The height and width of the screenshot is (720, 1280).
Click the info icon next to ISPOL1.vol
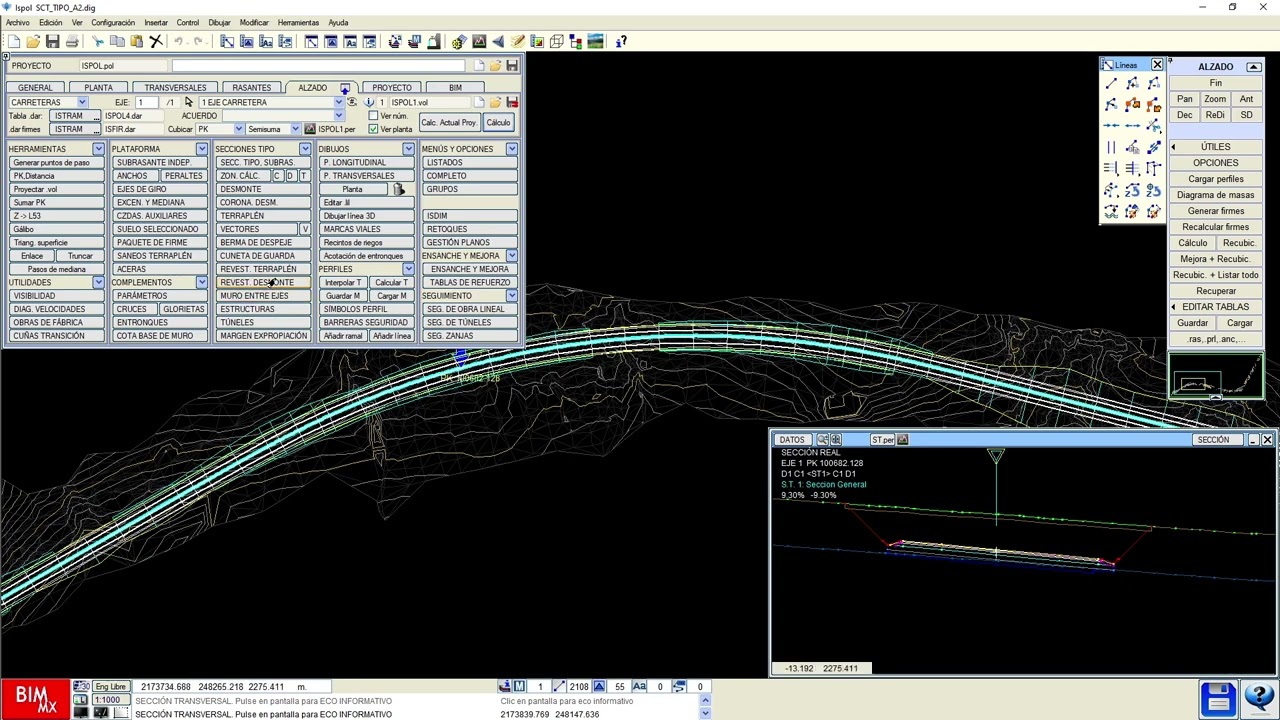pos(369,102)
